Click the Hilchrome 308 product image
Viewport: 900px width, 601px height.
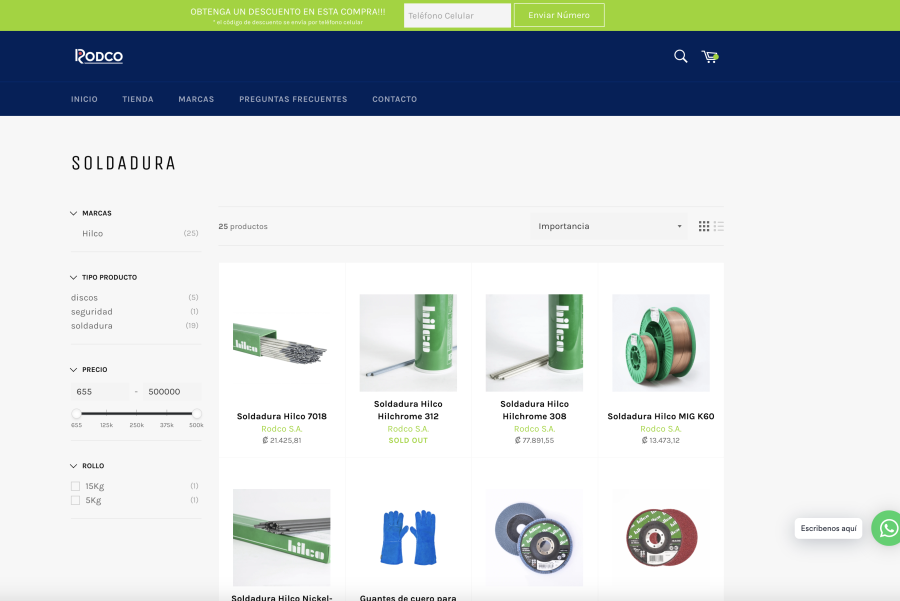(534, 343)
